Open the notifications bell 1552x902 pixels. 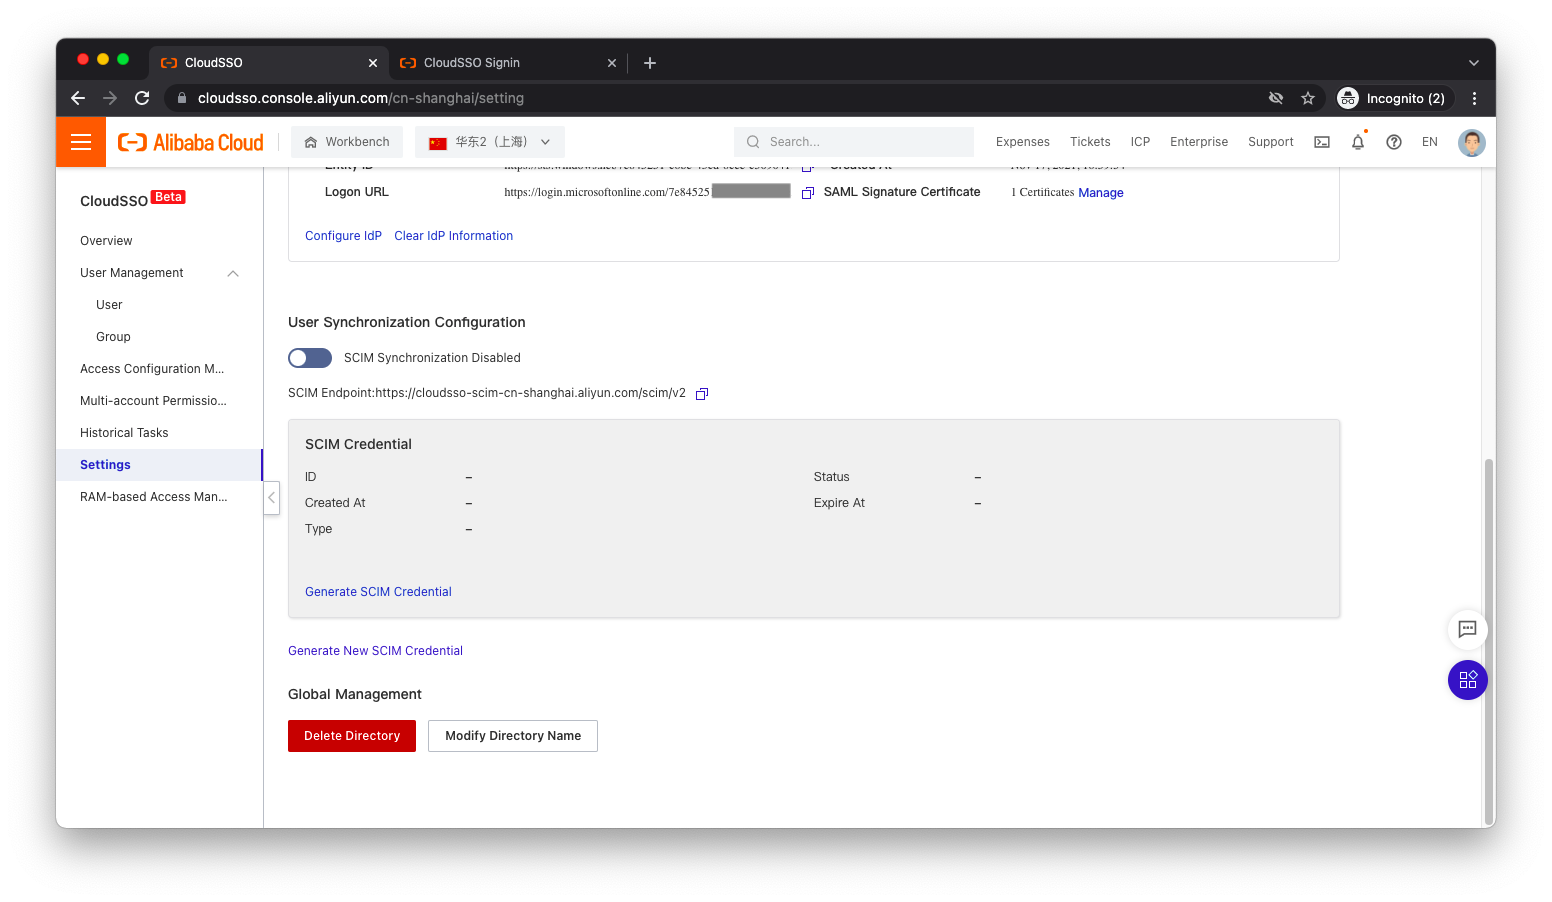point(1358,142)
